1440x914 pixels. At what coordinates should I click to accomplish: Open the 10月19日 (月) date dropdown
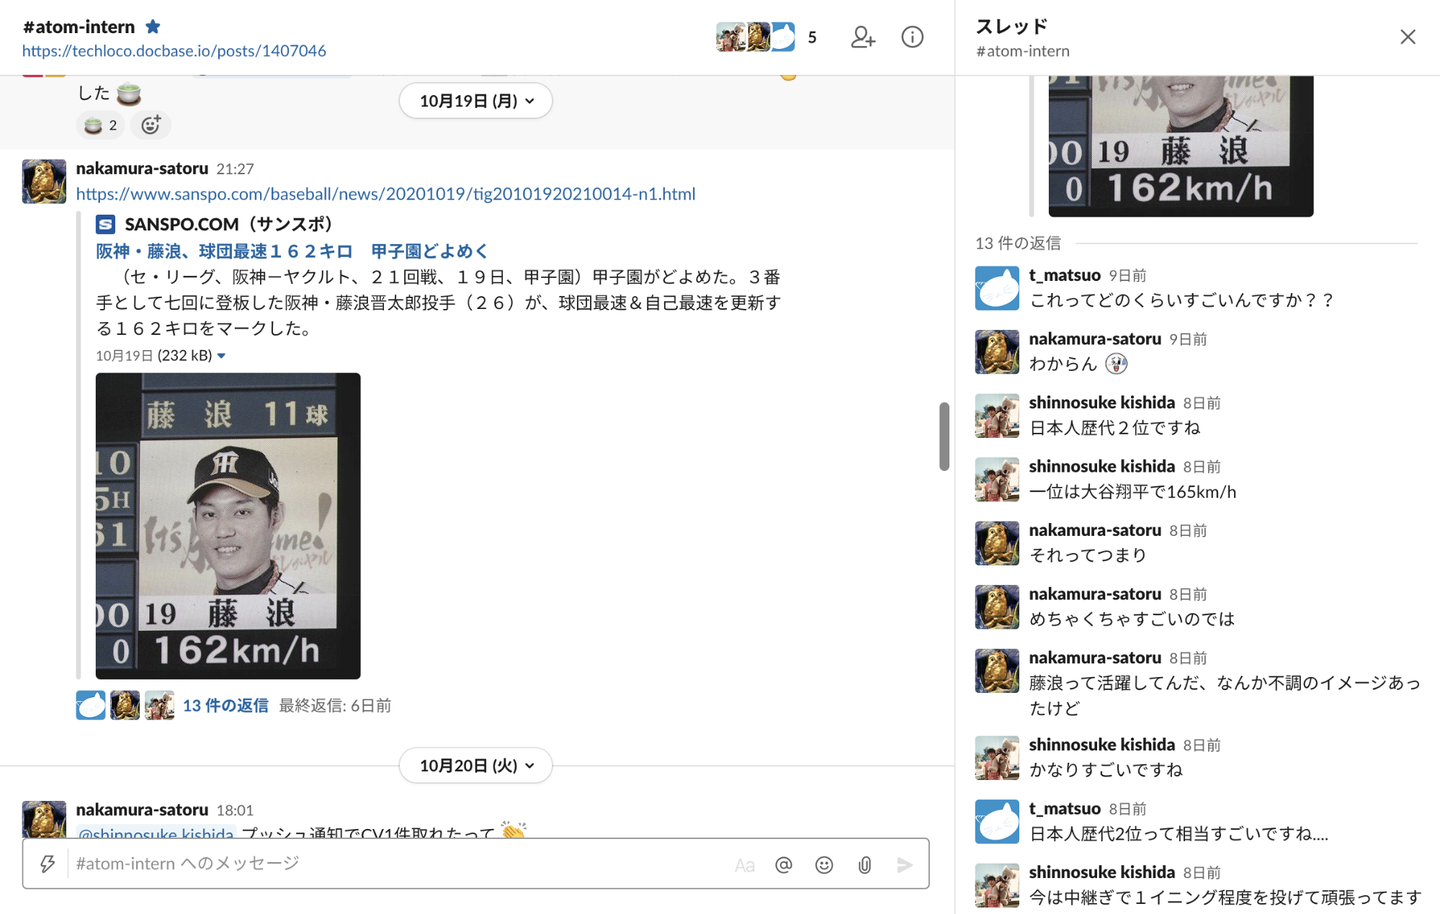(476, 101)
